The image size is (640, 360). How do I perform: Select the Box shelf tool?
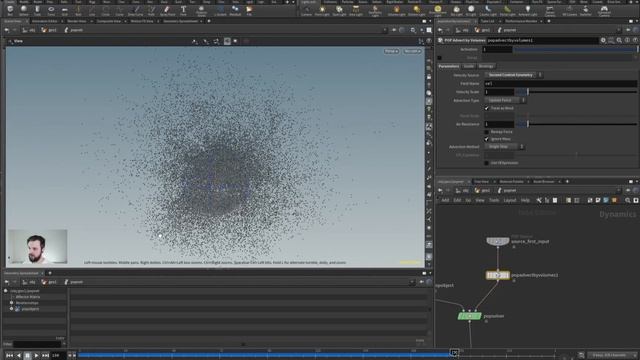click(10, 10)
